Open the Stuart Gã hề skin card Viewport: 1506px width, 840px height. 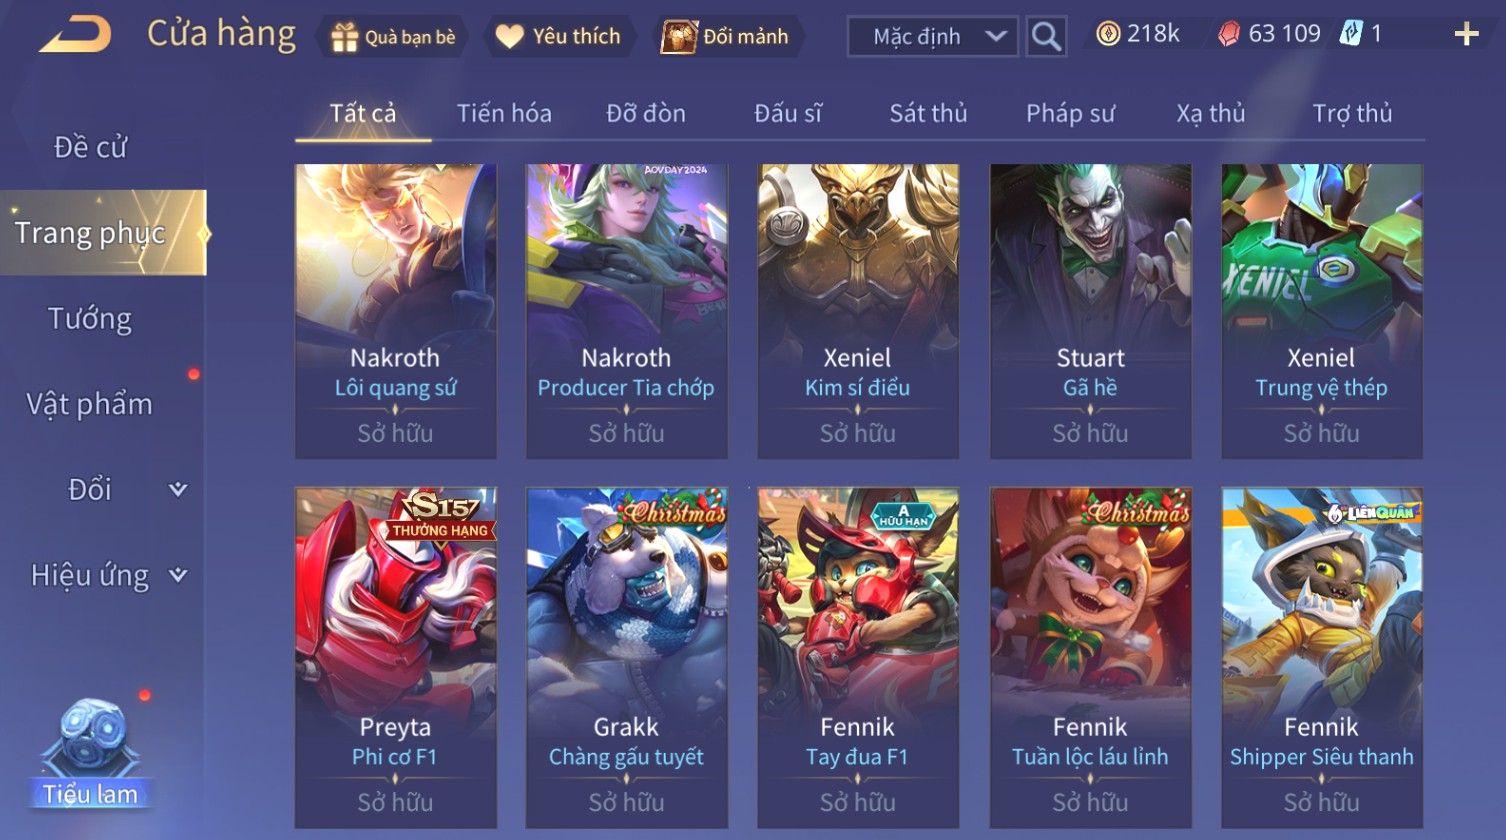point(1090,311)
